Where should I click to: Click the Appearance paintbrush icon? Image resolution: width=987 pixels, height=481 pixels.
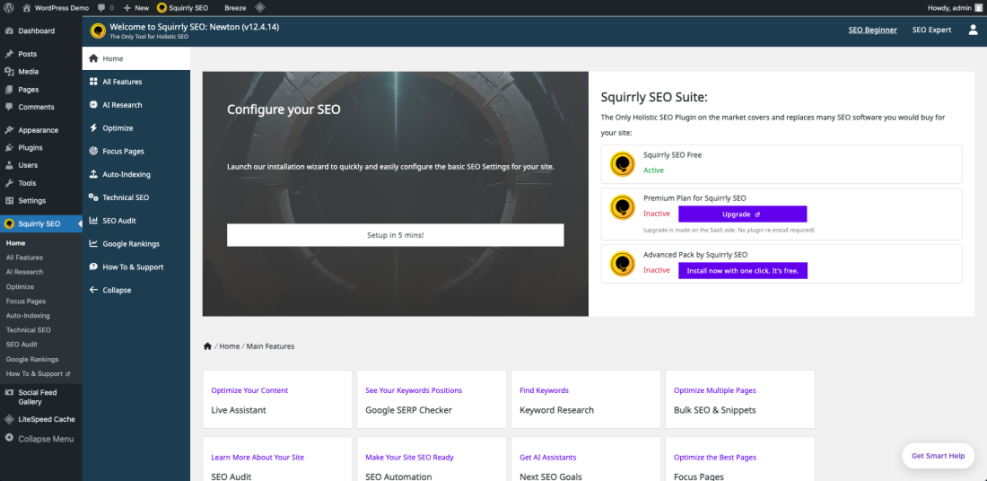tap(9, 130)
